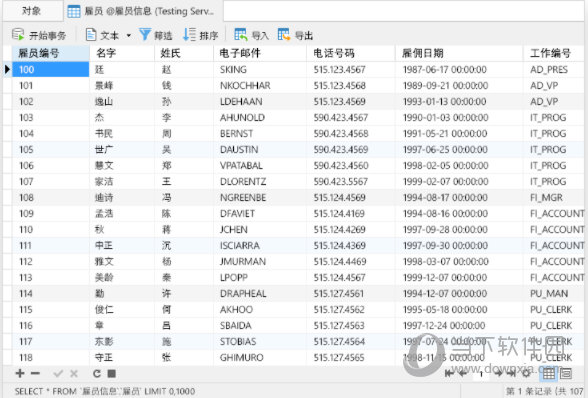This screenshot has height=398, width=588.
Task: Open the Text (文本) view button
Action: click(102, 35)
